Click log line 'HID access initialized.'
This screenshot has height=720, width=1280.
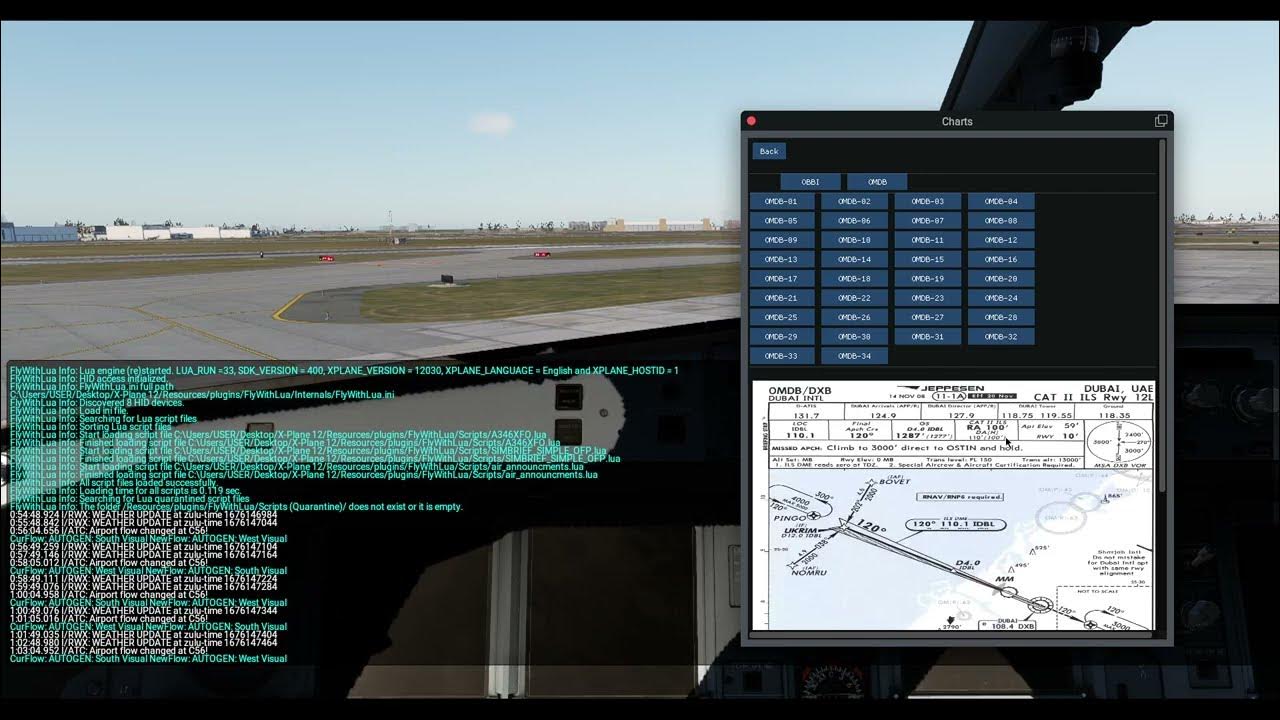click(89, 379)
